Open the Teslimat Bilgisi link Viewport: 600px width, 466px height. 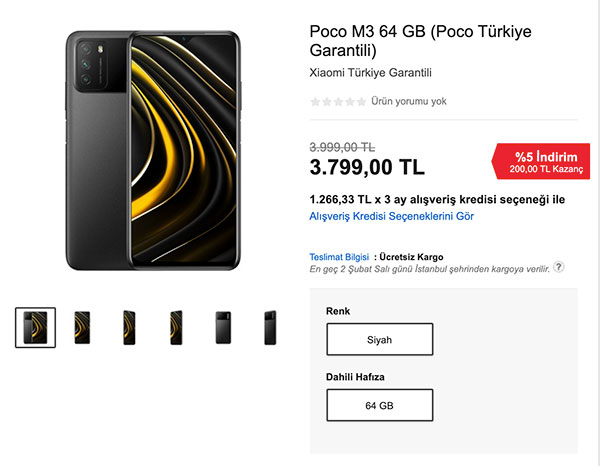339,256
